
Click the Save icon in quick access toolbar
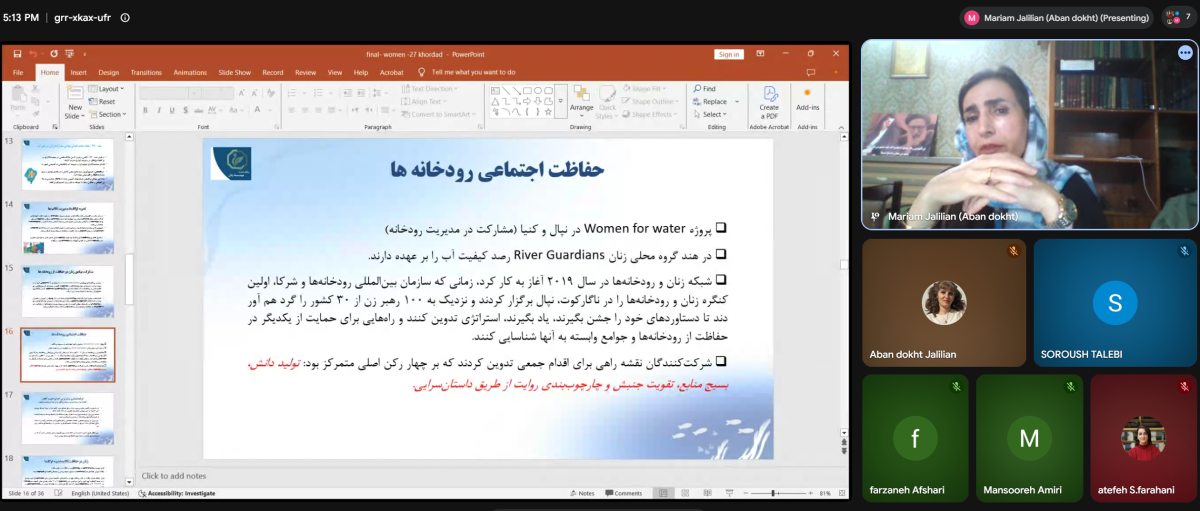click(x=15, y=54)
